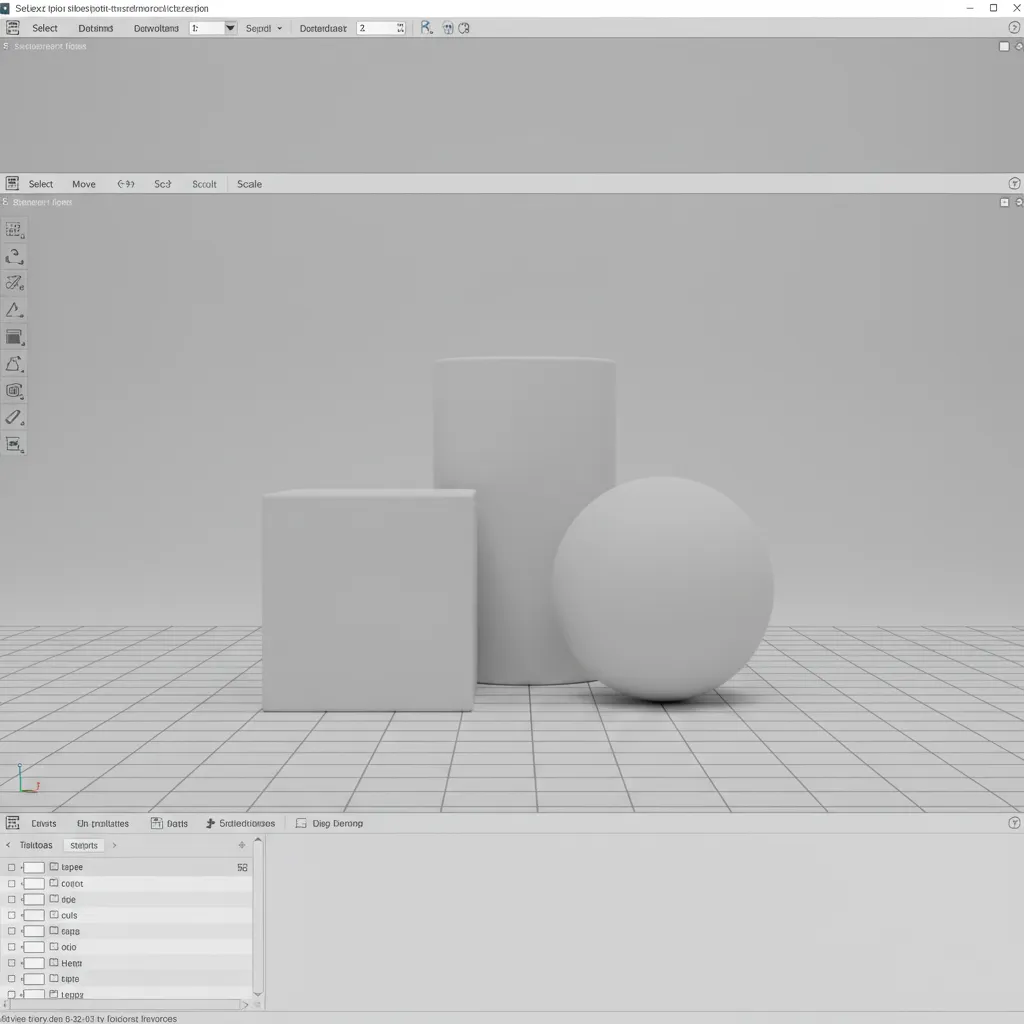Pick the dark filled panel tool in left toolbar
The width and height of the screenshot is (1024, 1024).
[14, 337]
